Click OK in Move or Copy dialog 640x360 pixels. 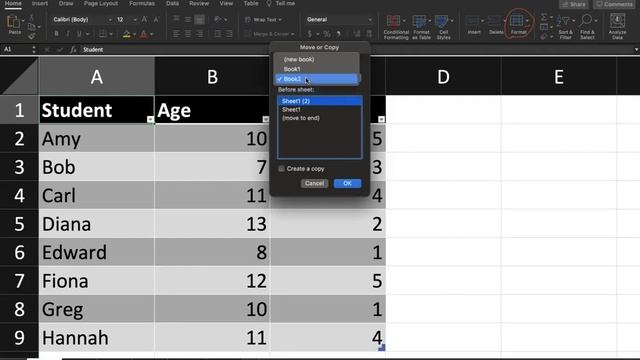pyautogui.click(x=347, y=183)
